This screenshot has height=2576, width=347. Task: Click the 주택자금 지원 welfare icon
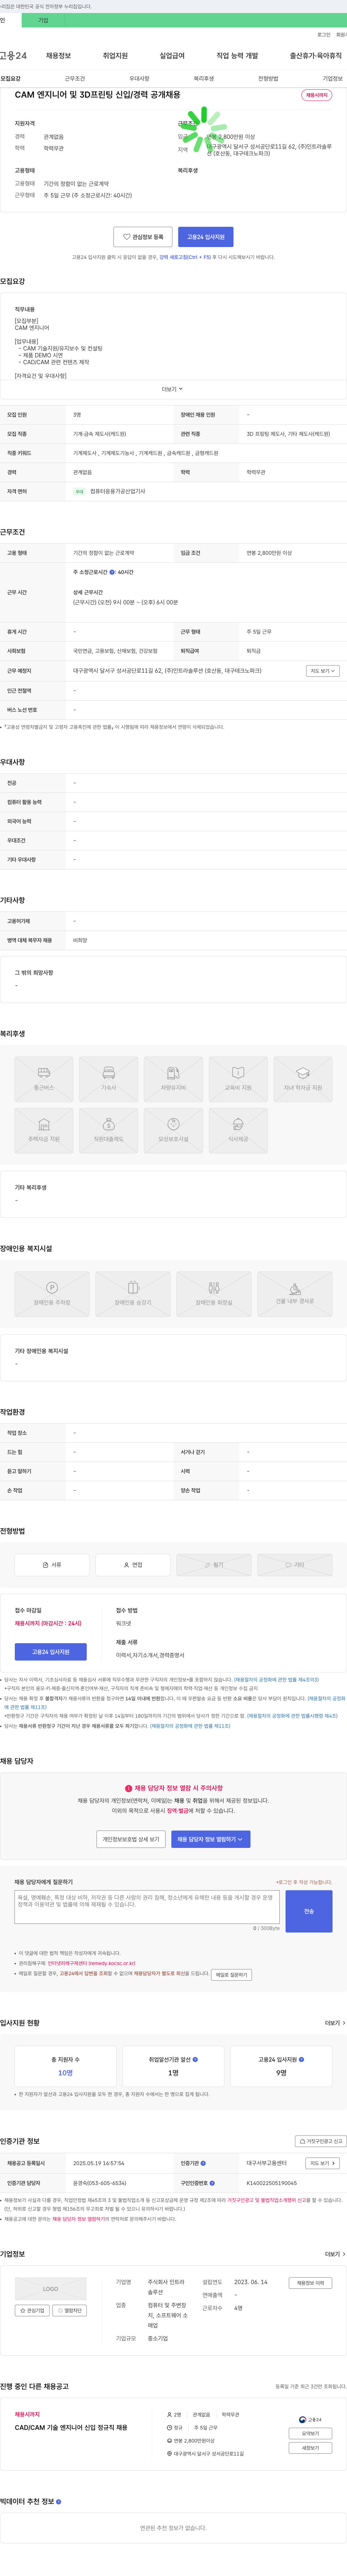click(44, 1131)
